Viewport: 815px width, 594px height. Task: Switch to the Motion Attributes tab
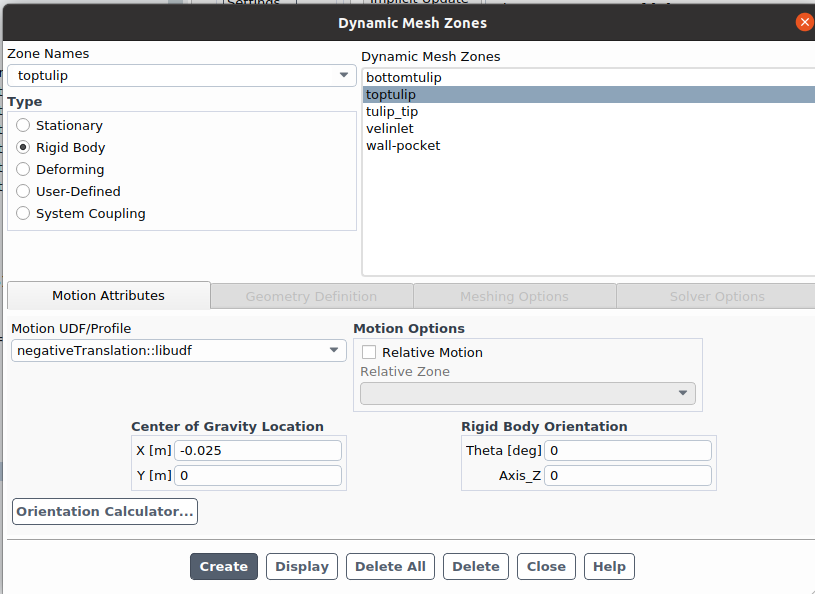[108, 296]
